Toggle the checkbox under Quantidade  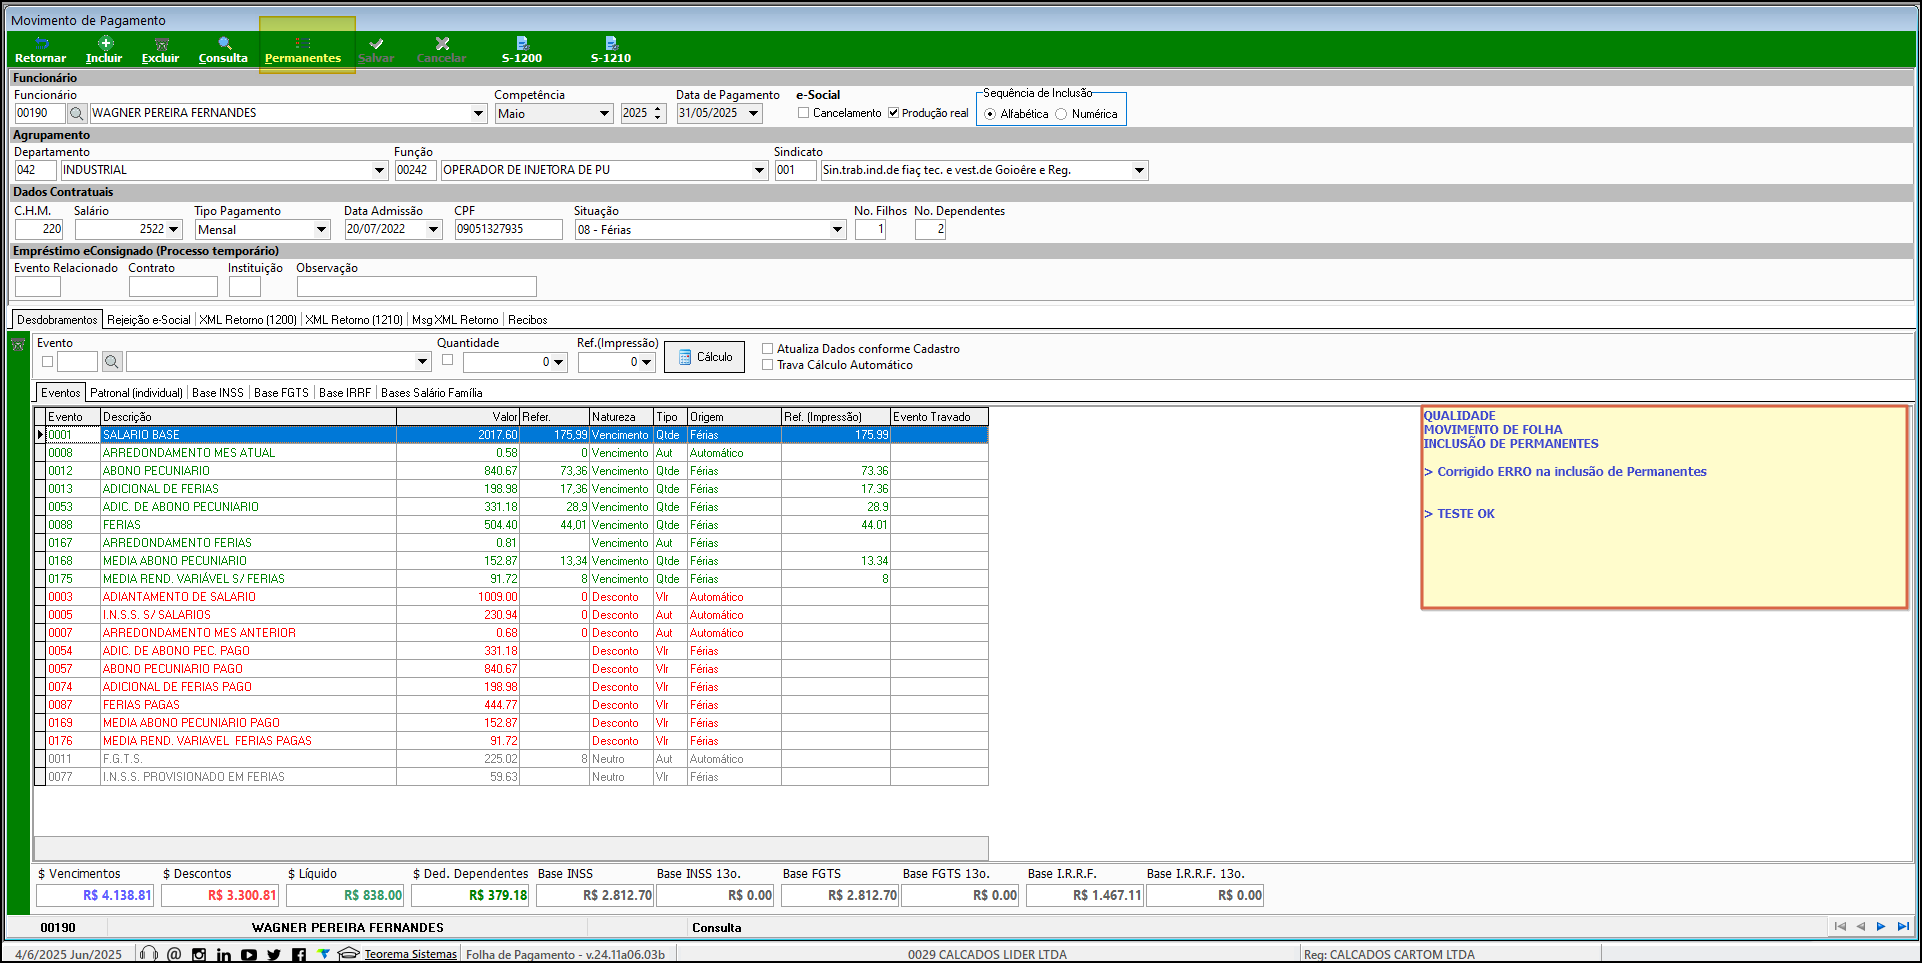(x=447, y=360)
